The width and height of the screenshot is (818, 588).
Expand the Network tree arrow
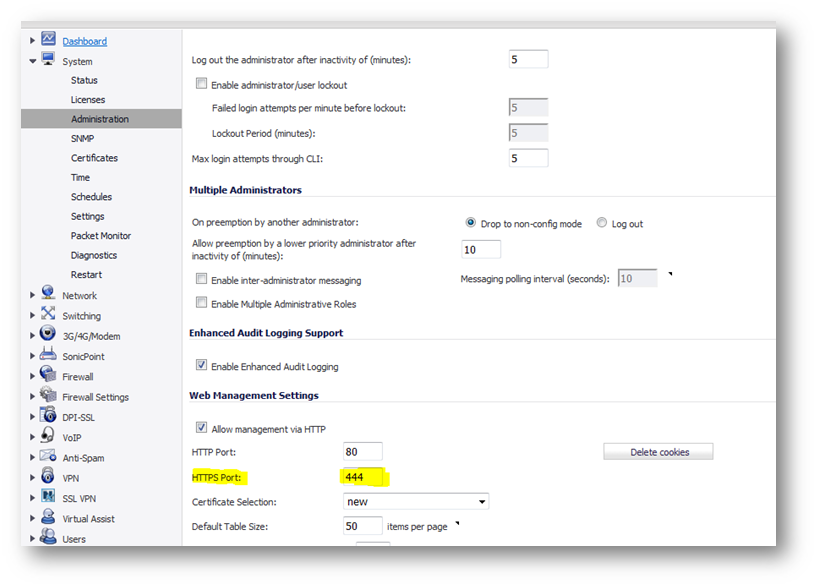[x=32, y=295]
